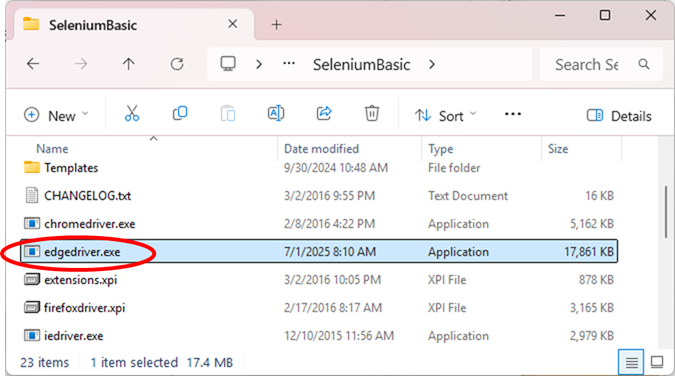This screenshot has width=675, height=376.
Task: Click the 3/2/2016 10:05 PM date
Action: tap(332, 280)
